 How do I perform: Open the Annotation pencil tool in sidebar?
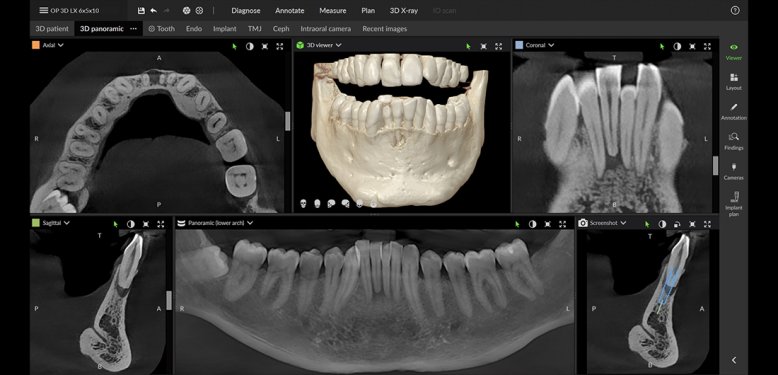(734, 112)
